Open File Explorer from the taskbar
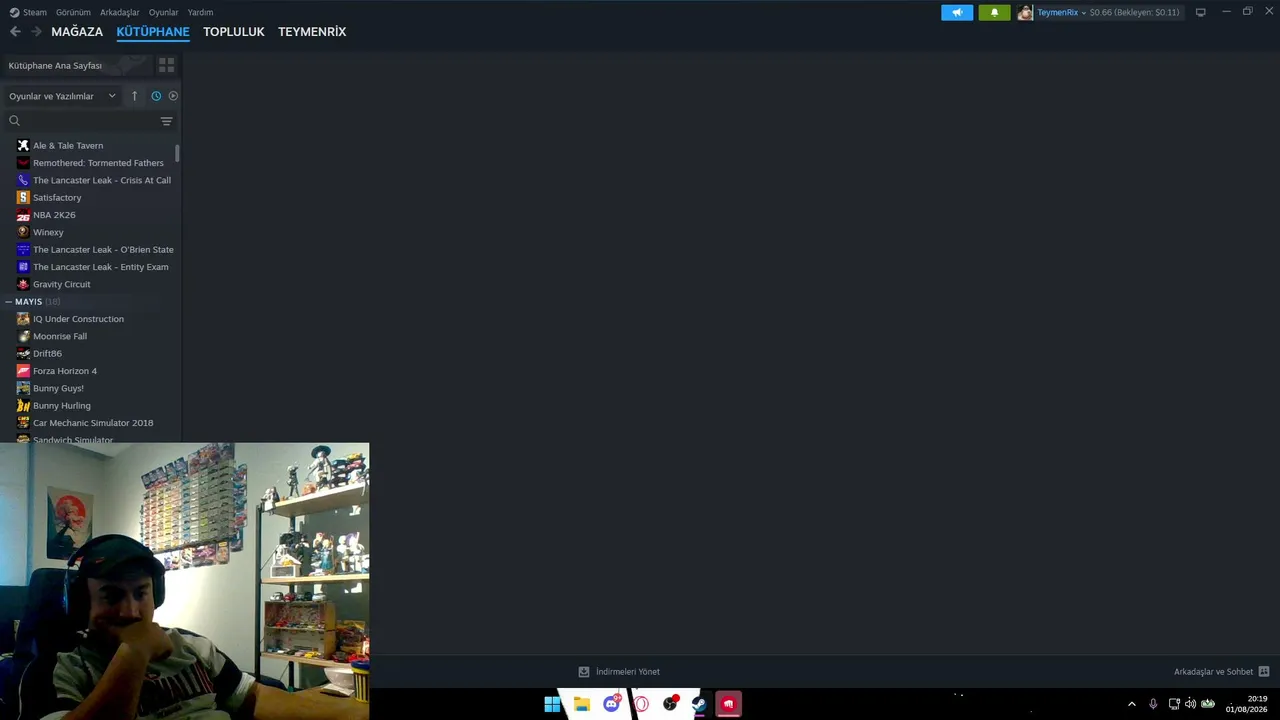Viewport: 1280px width, 720px height. pos(582,704)
